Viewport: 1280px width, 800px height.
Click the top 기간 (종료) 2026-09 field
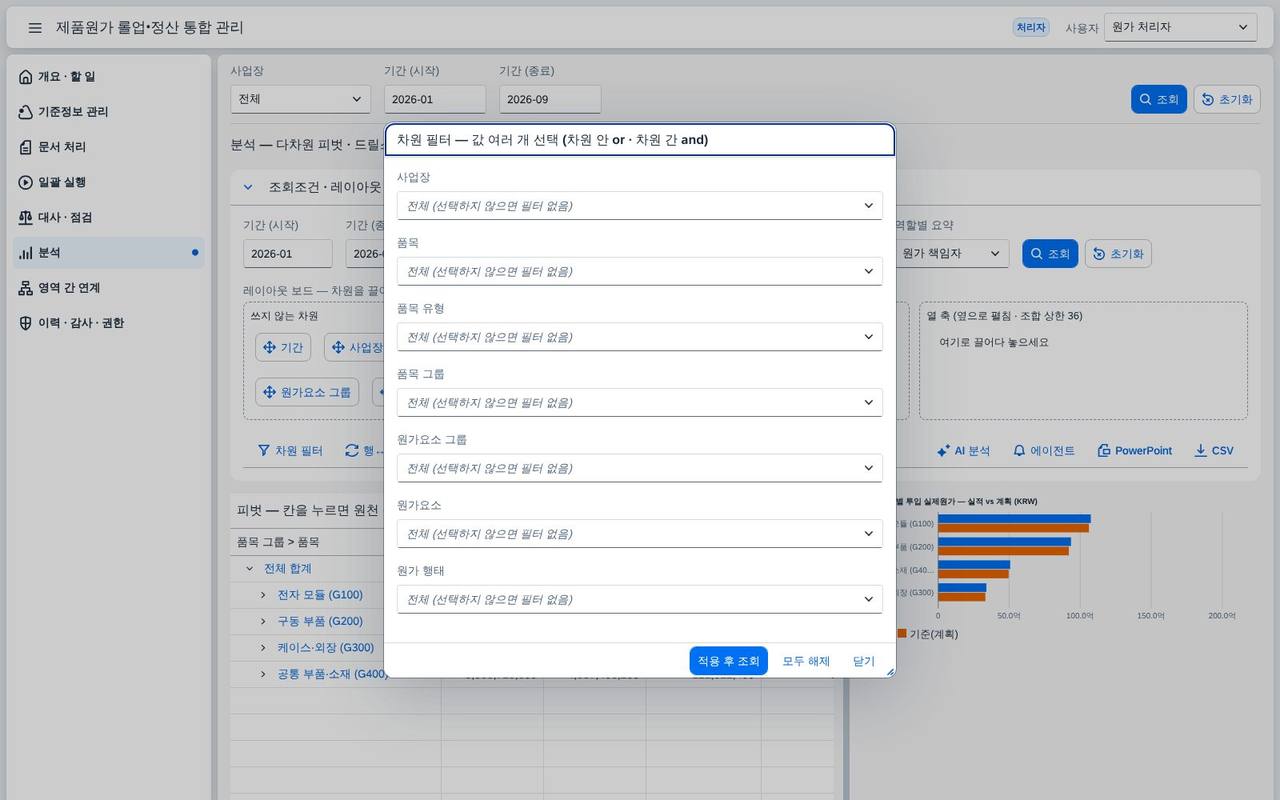[550, 99]
